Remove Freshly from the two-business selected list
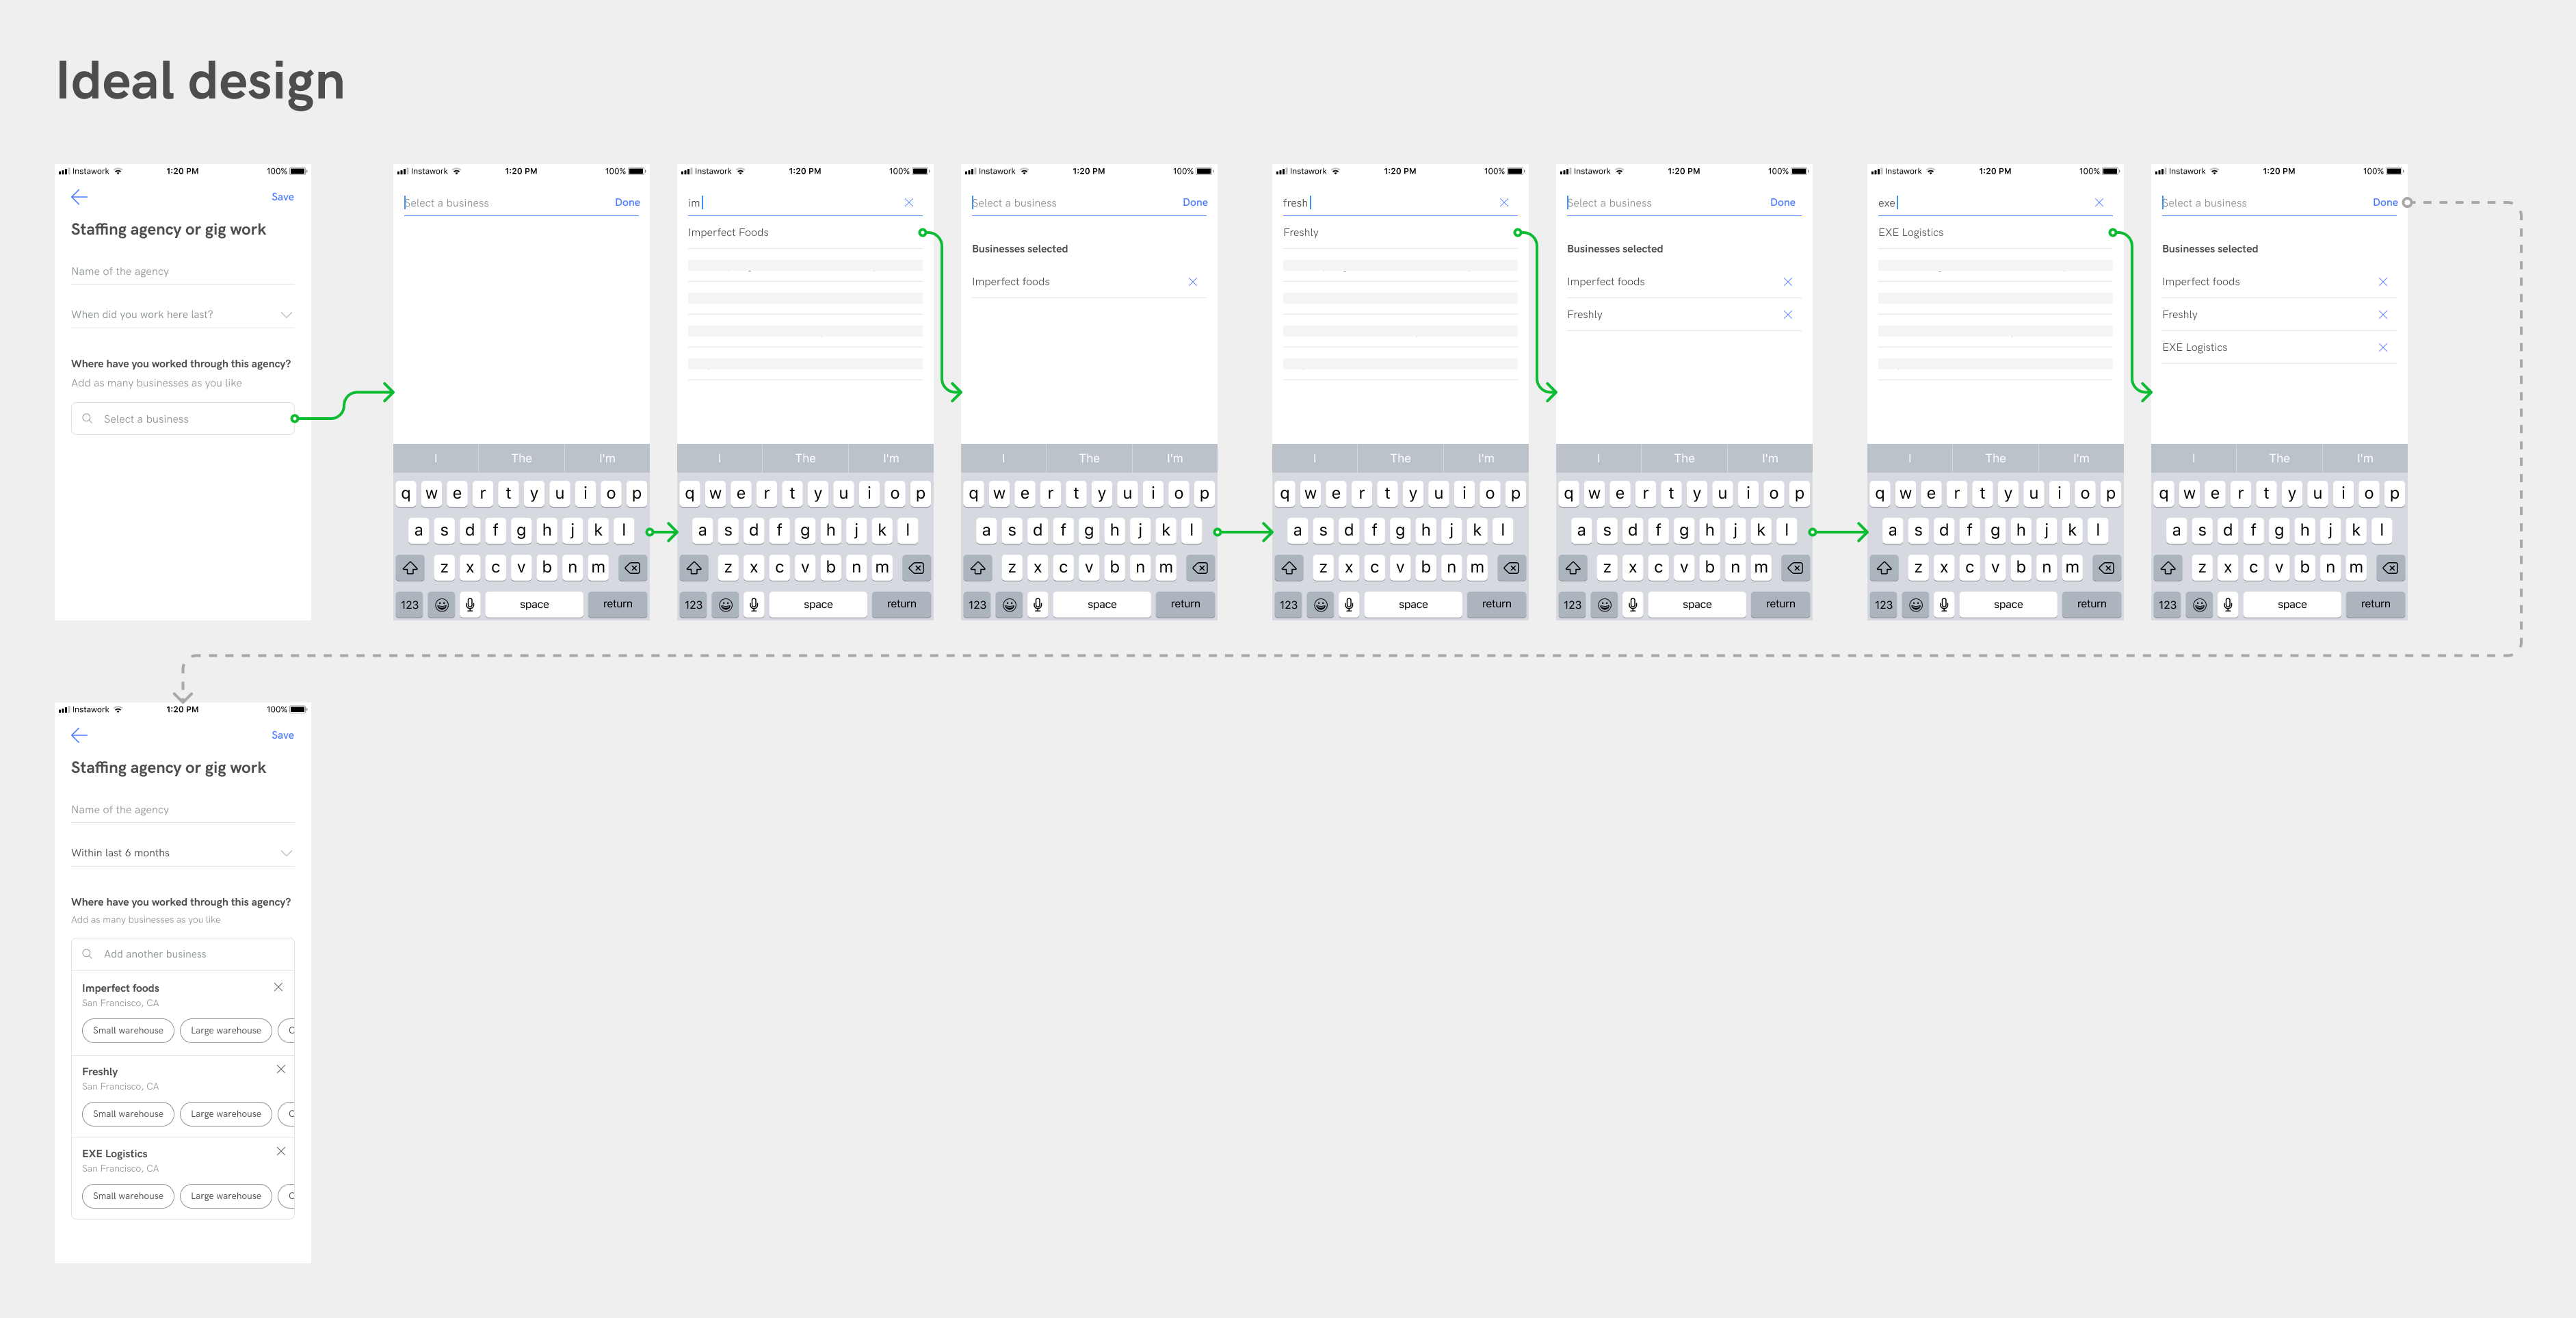2576x1318 pixels. [x=1788, y=315]
